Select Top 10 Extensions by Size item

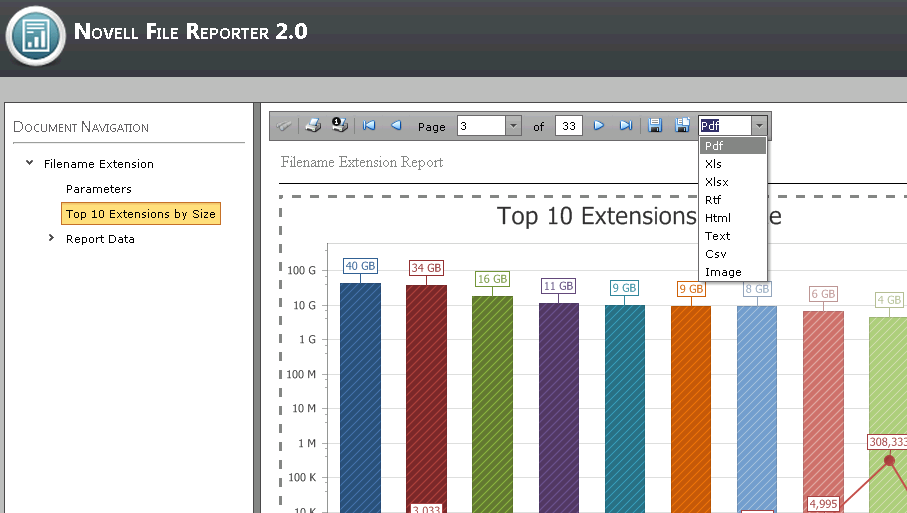141,213
